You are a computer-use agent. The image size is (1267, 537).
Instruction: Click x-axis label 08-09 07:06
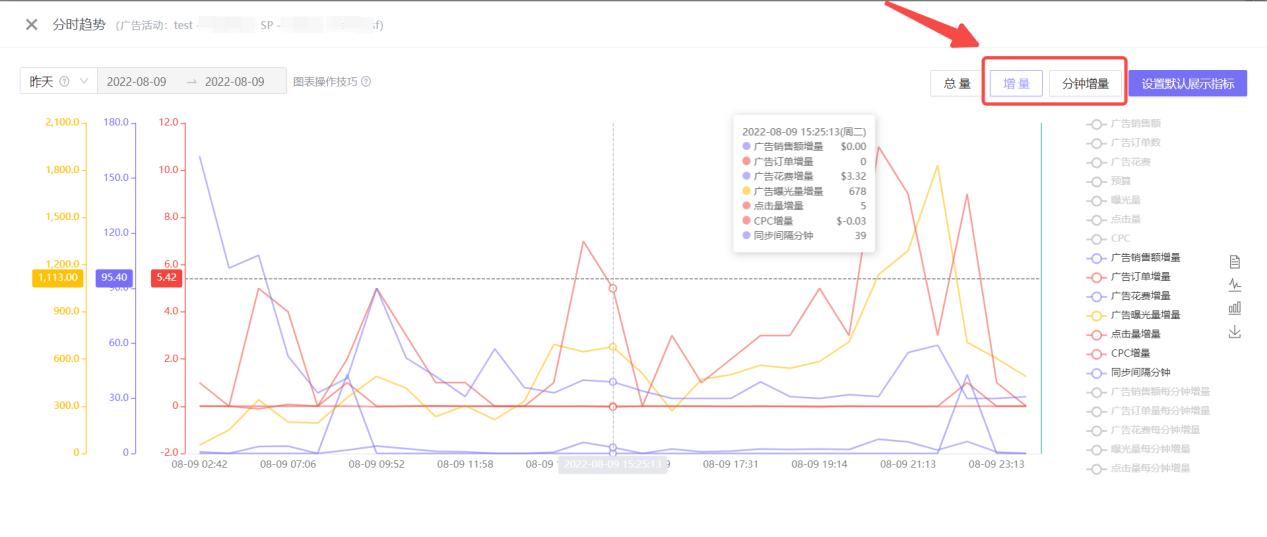pyautogui.click(x=288, y=464)
